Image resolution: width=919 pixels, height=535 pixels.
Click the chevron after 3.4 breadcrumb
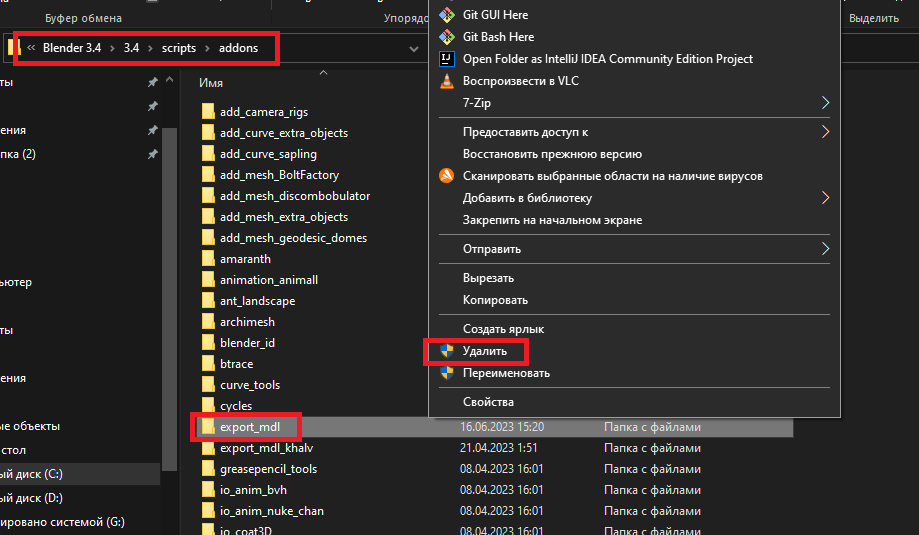tap(150, 48)
